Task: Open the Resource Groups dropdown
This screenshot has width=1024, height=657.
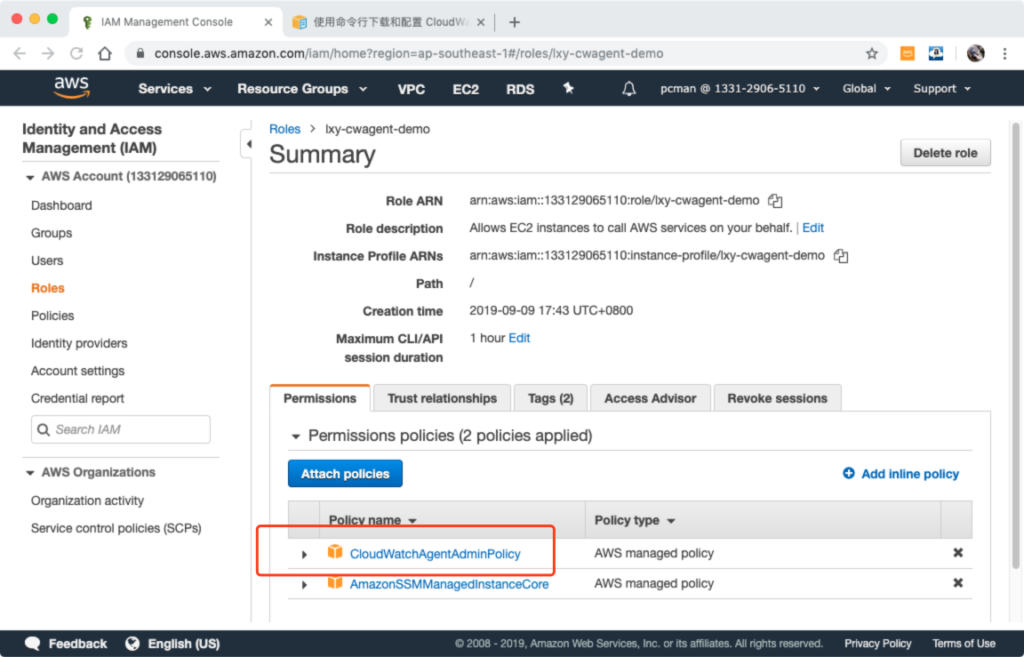Action: click(x=302, y=89)
